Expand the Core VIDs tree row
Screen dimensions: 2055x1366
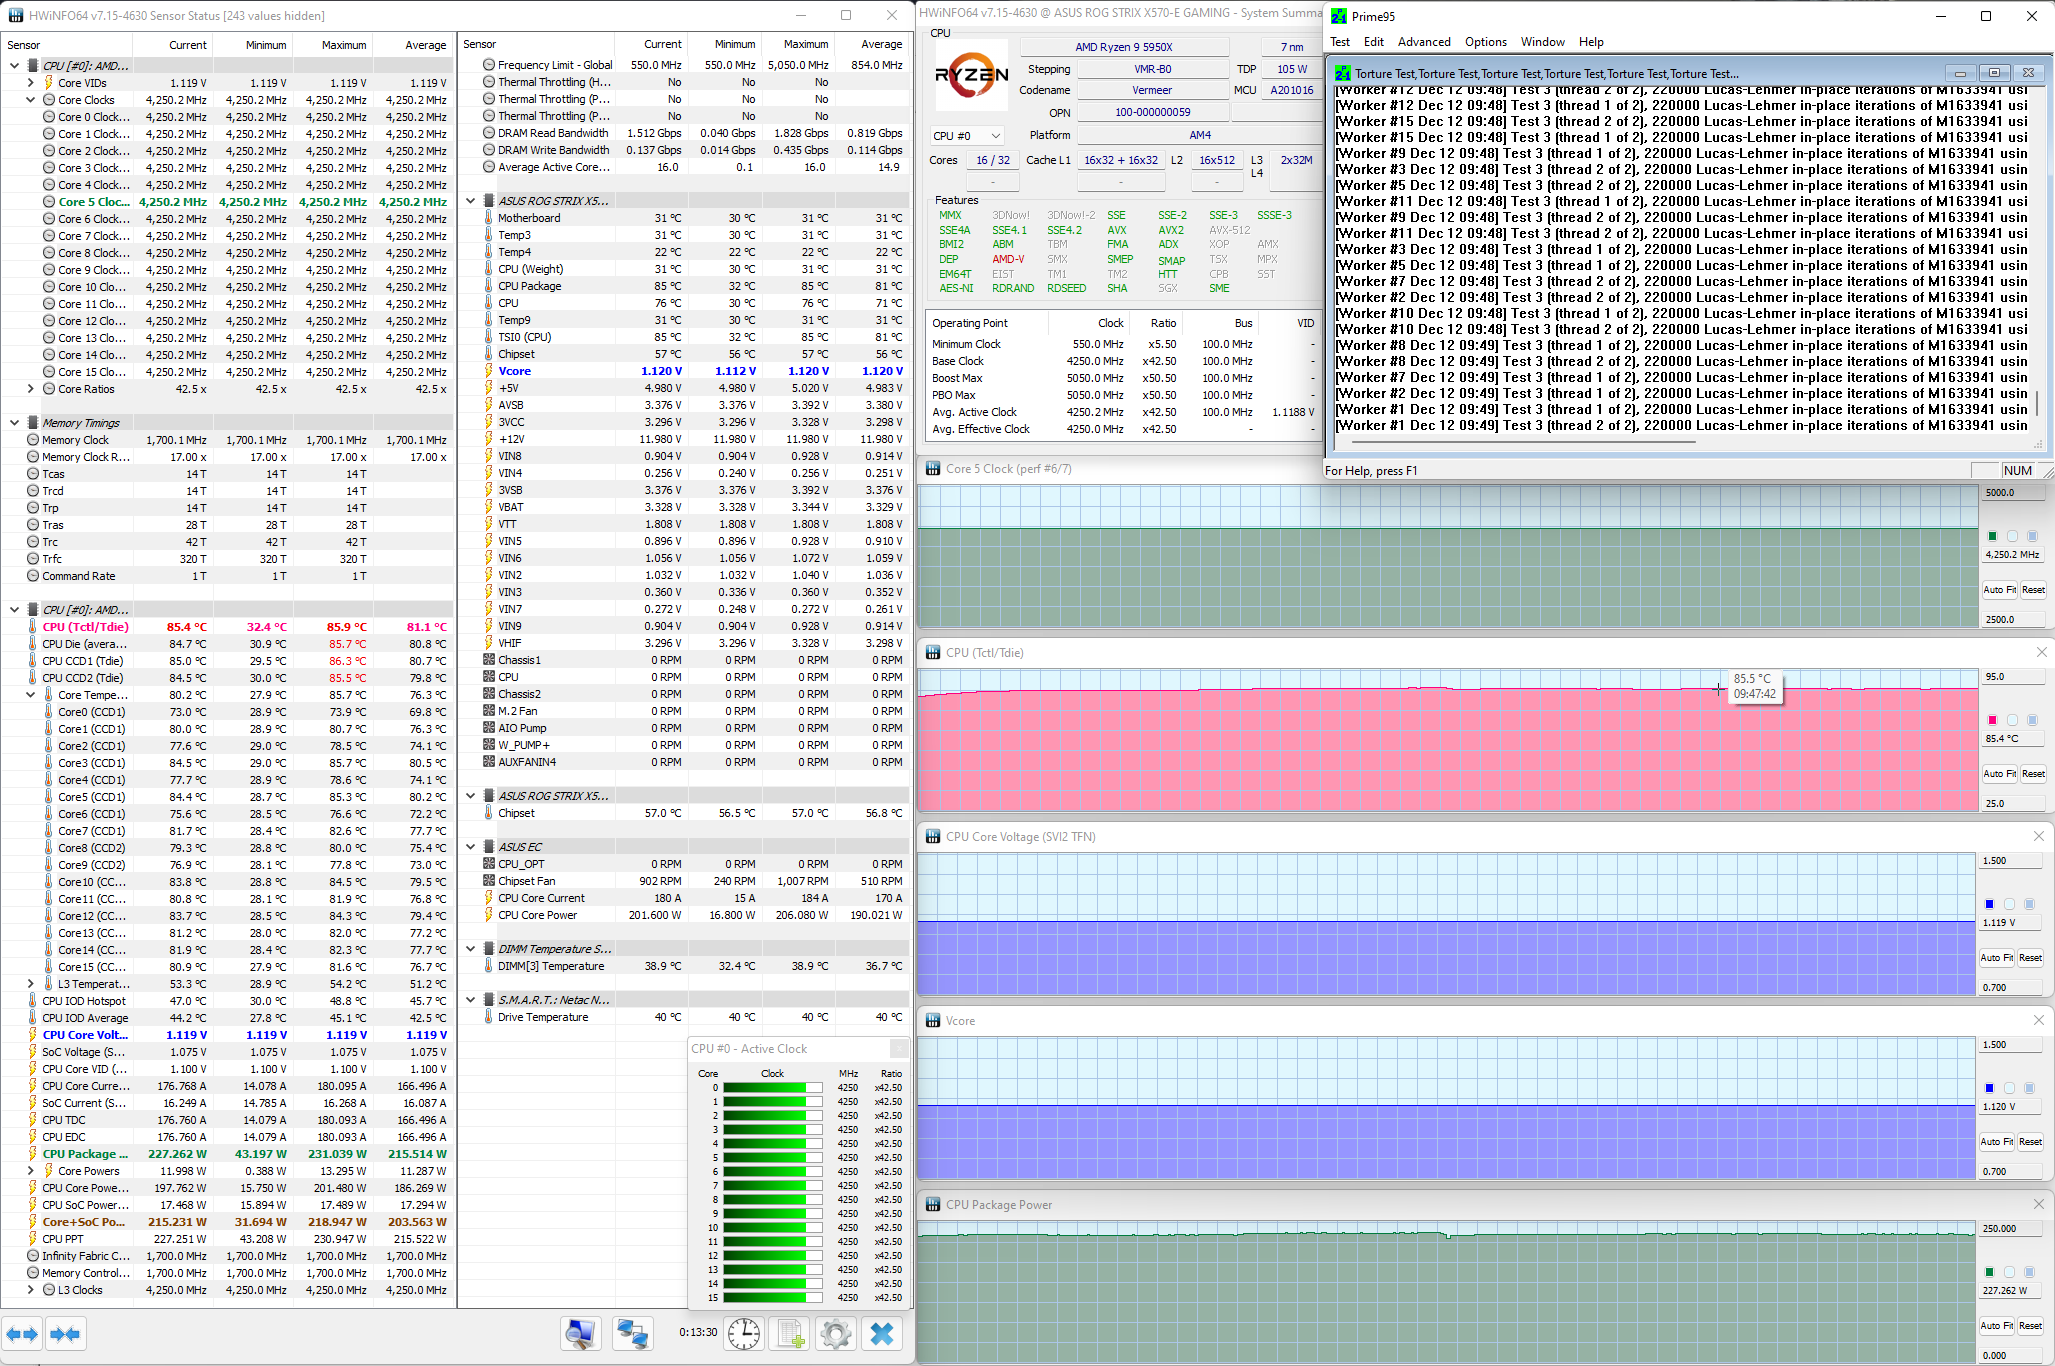click(x=30, y=83)
